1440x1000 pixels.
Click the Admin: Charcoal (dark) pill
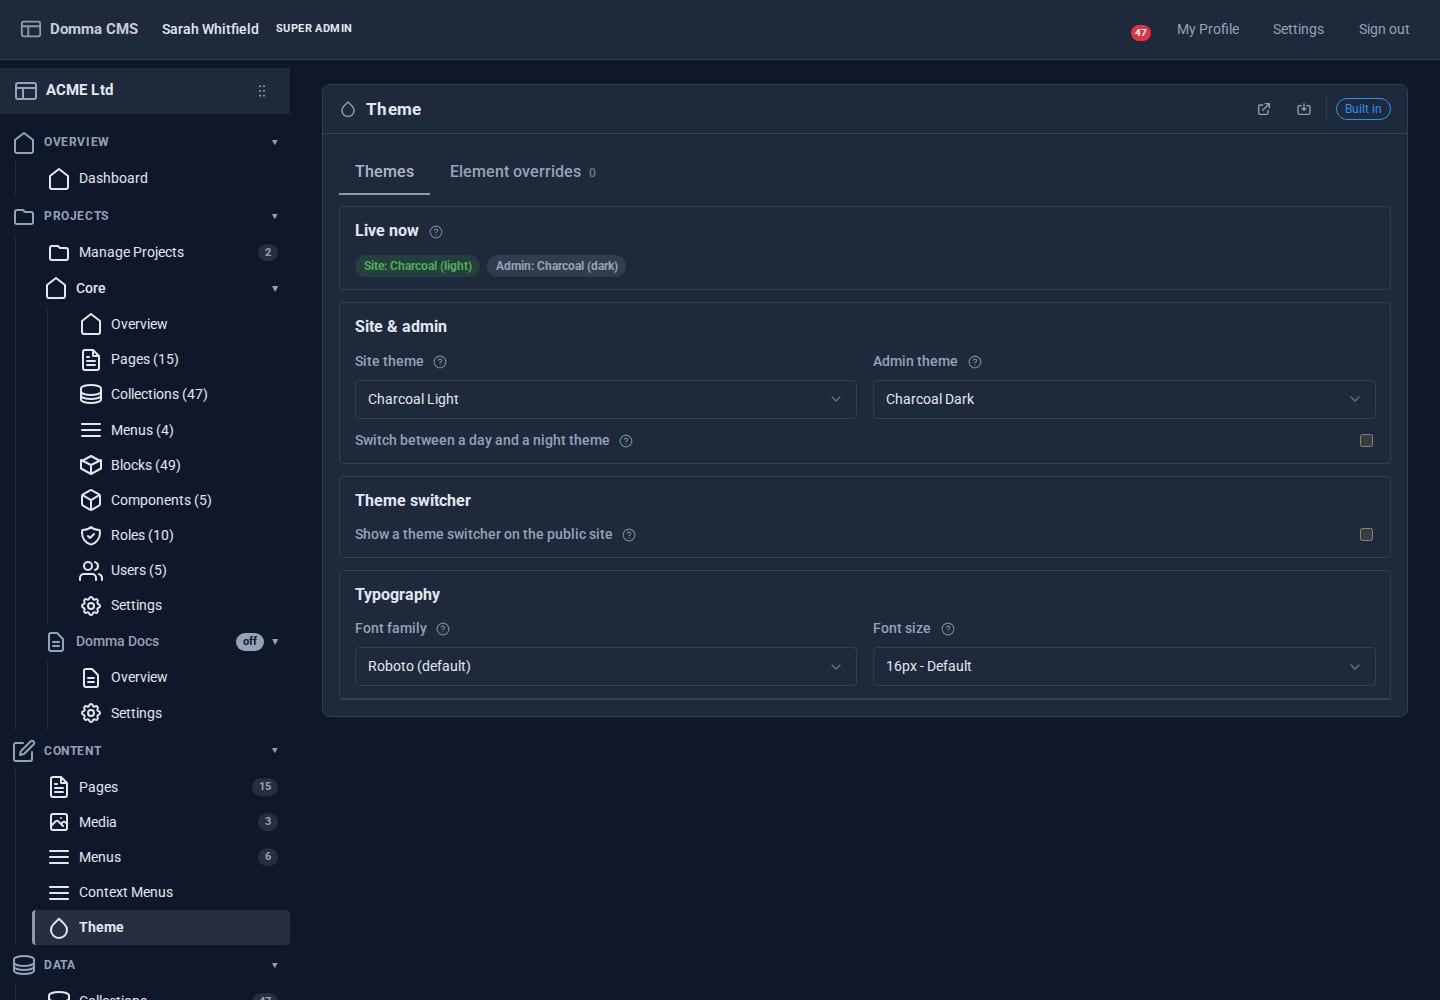click(557, 266)
